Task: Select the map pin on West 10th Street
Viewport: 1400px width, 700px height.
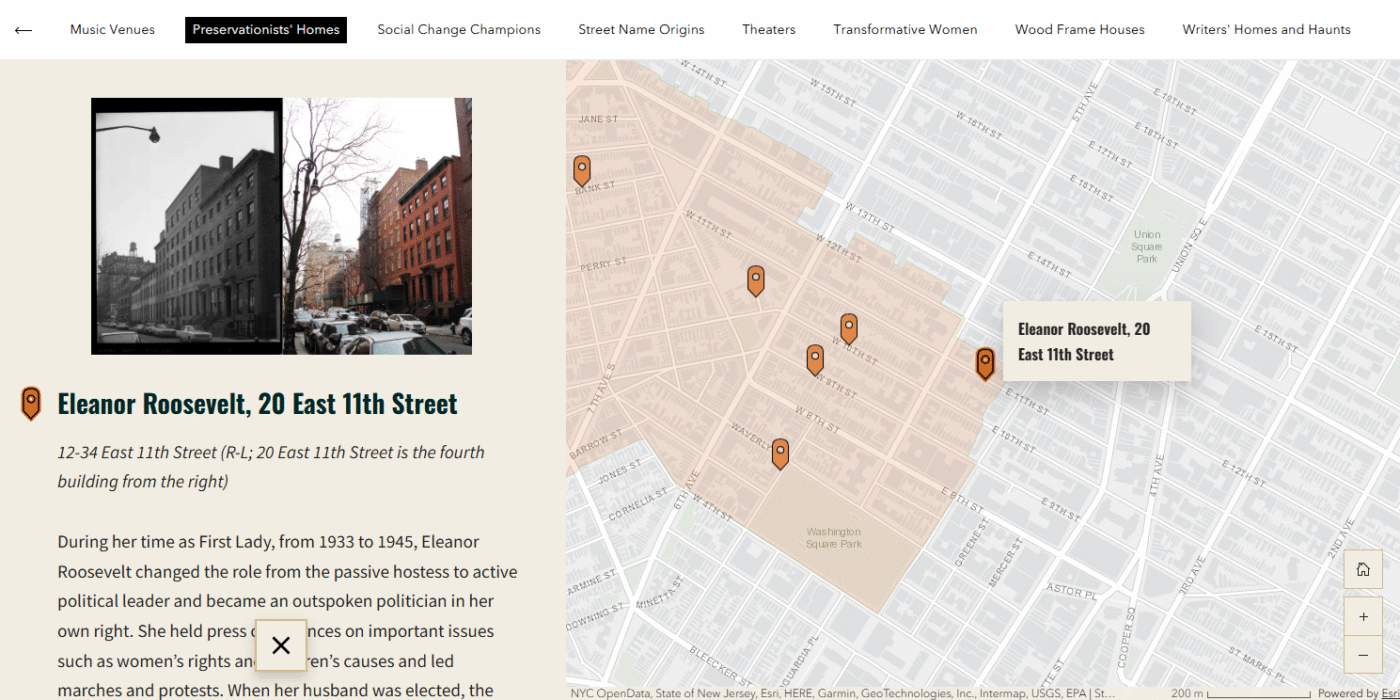Action: click(848, 328)
